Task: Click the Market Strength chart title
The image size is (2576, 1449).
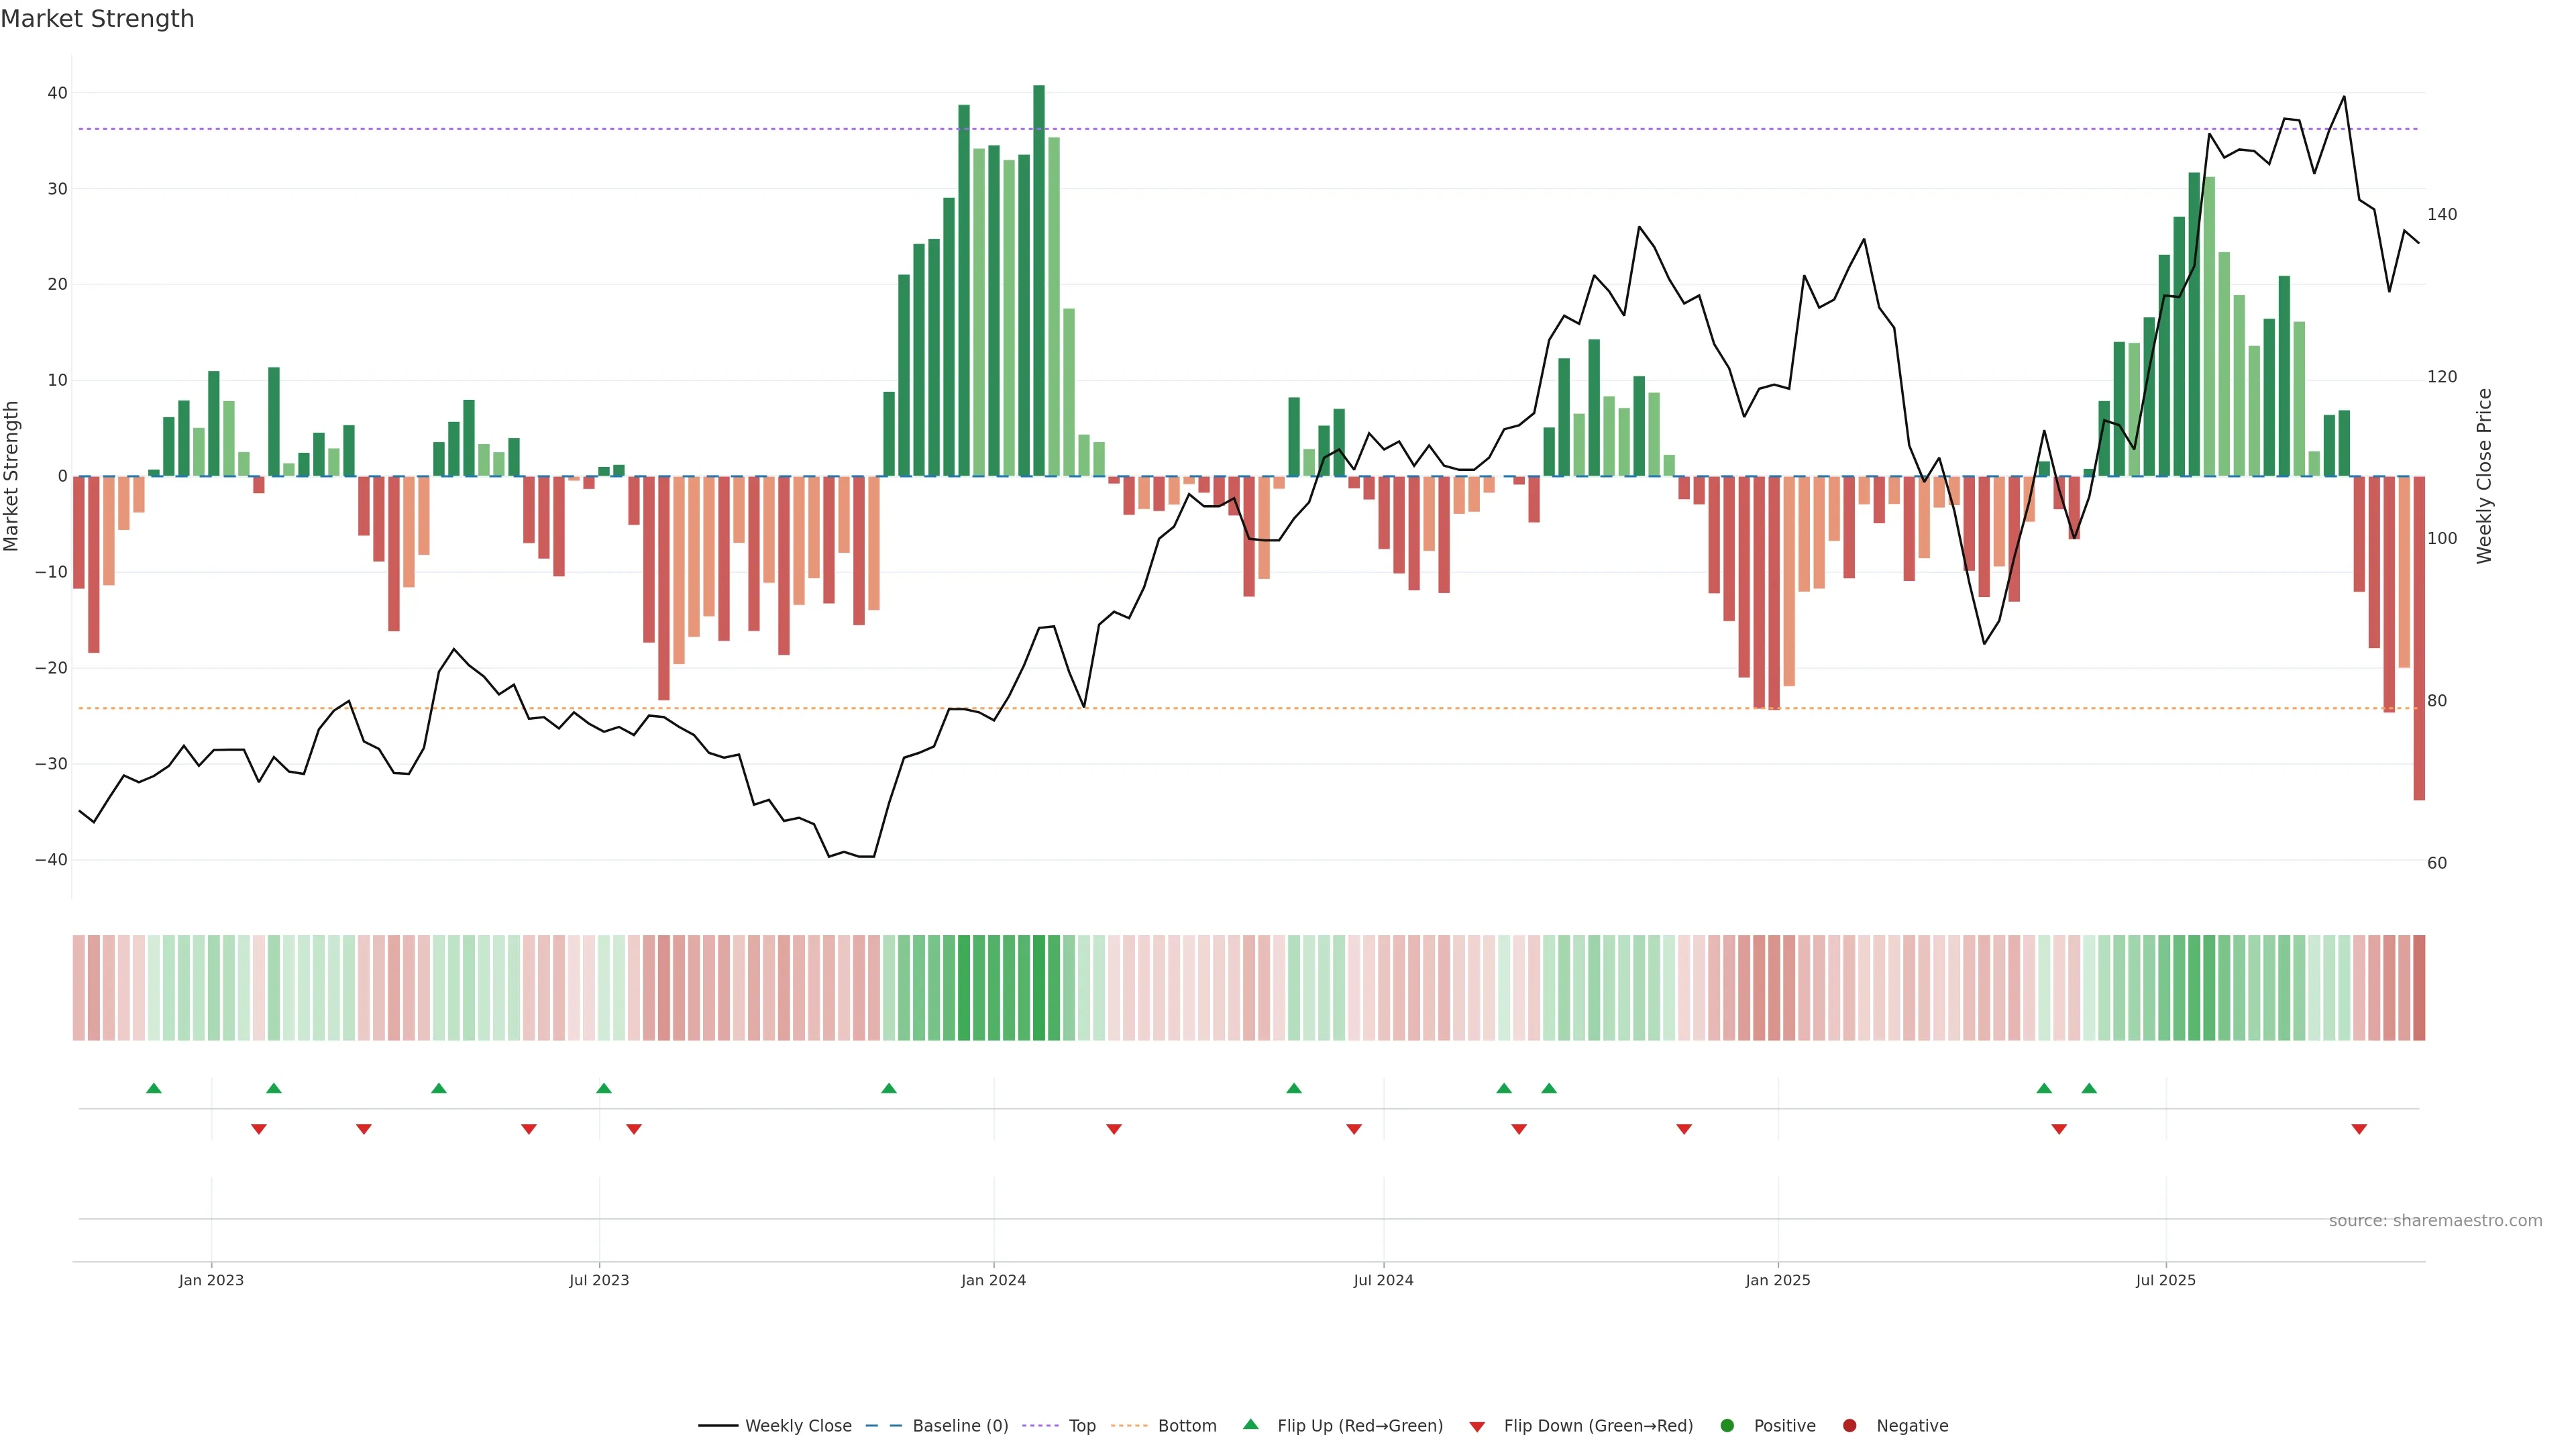Action: tap(97, 19)
